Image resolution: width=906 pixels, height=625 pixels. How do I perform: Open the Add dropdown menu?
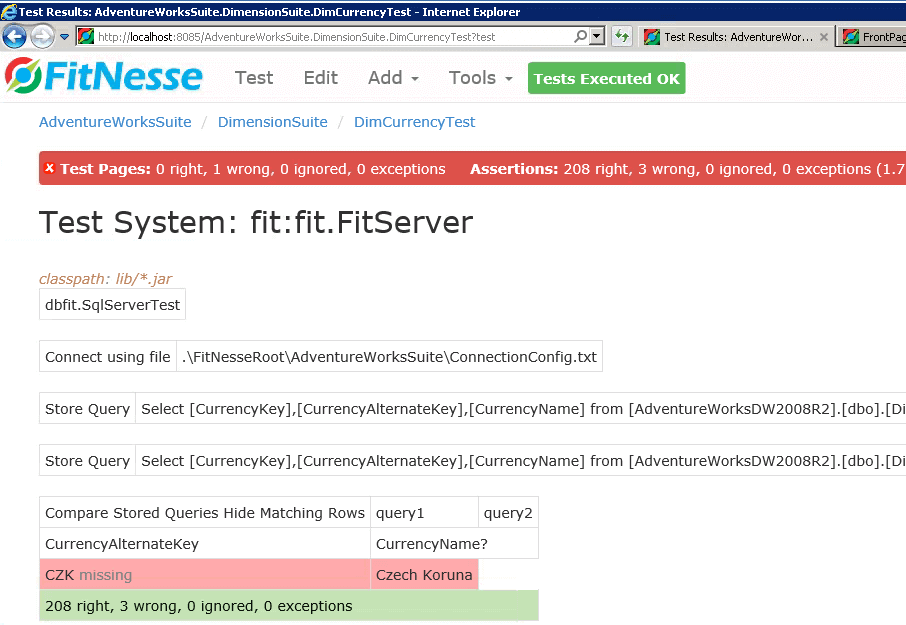393,77
